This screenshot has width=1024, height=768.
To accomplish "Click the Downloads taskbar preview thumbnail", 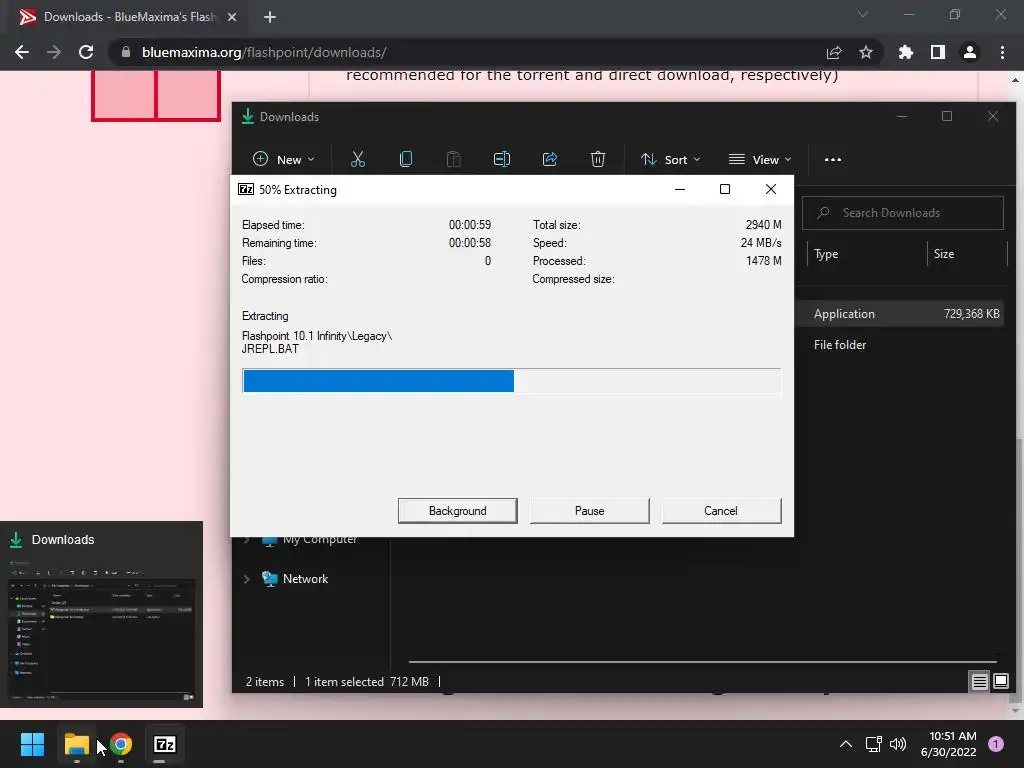I will pyautogui.click(x=101, y=615).
